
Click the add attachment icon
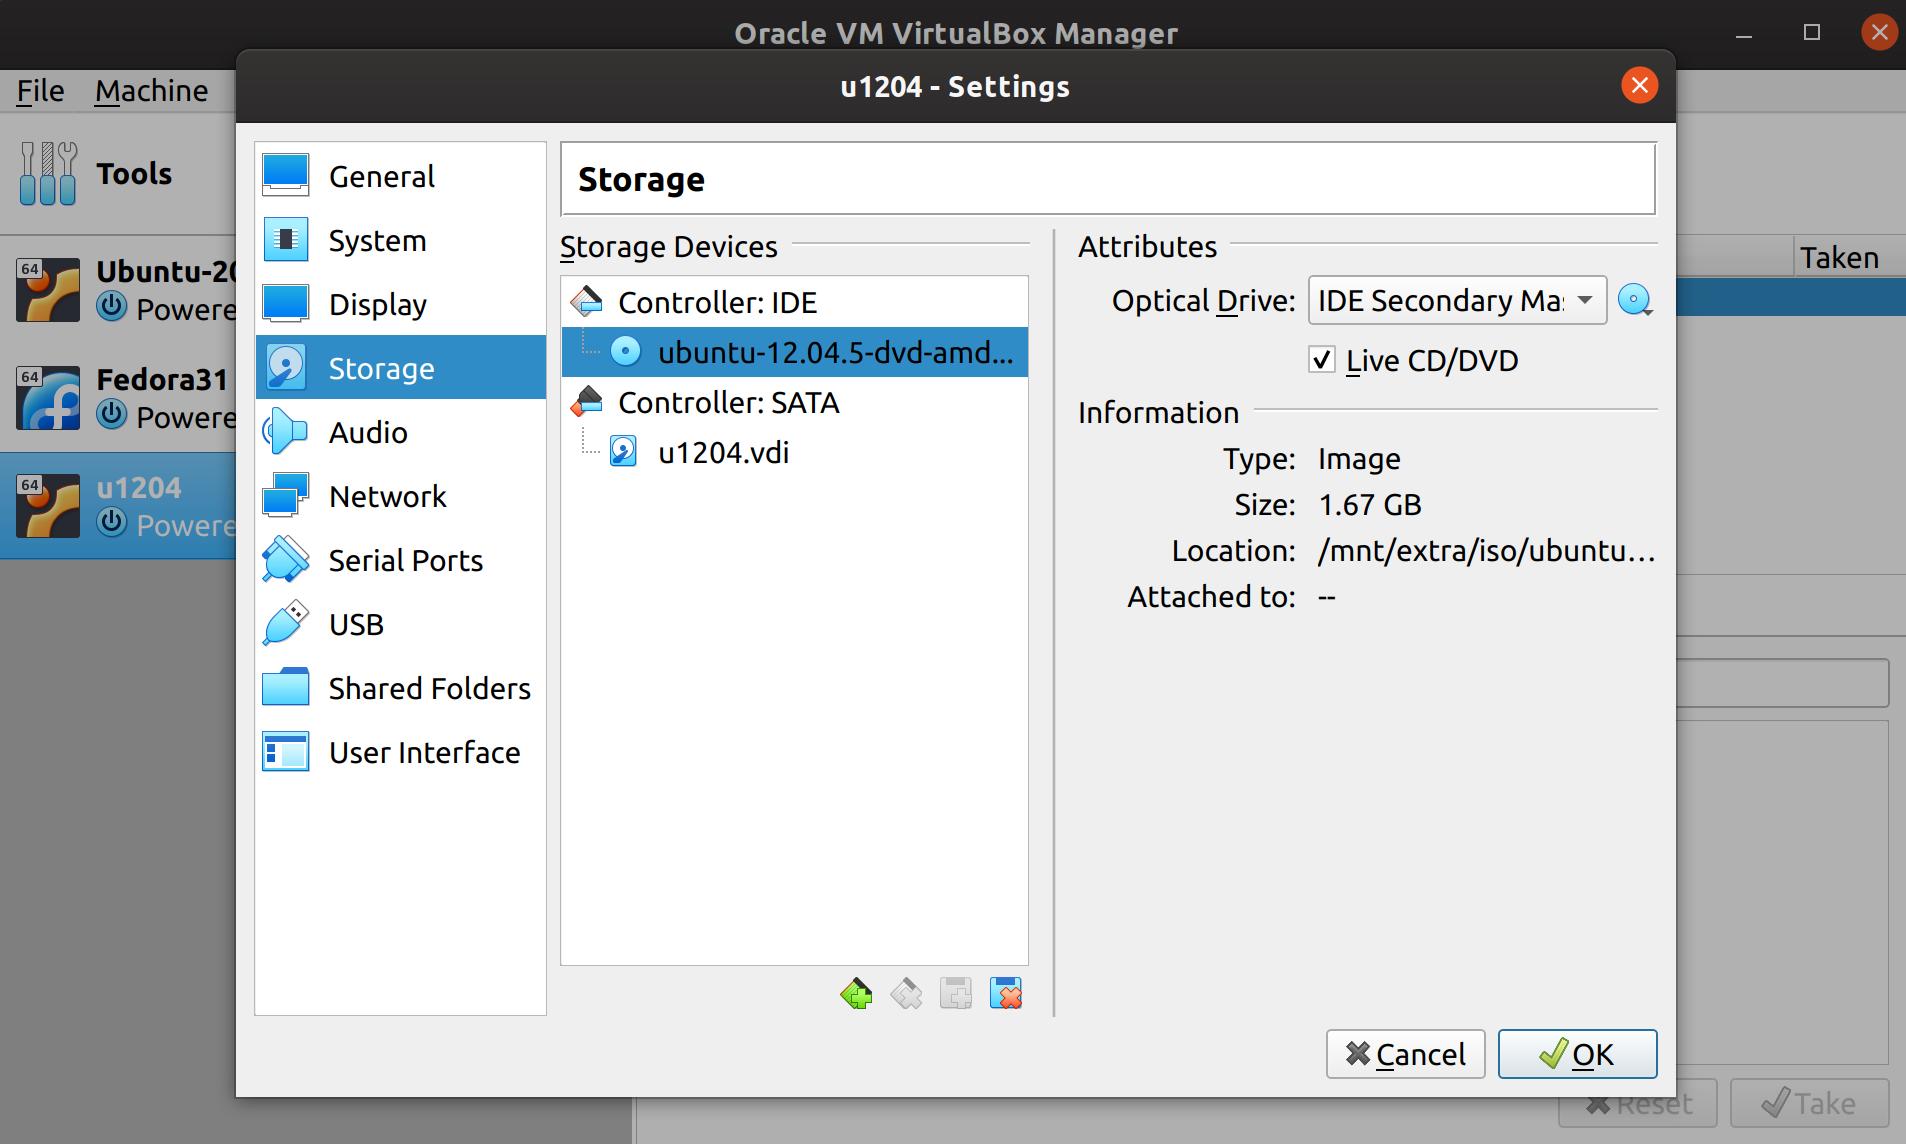956,993
